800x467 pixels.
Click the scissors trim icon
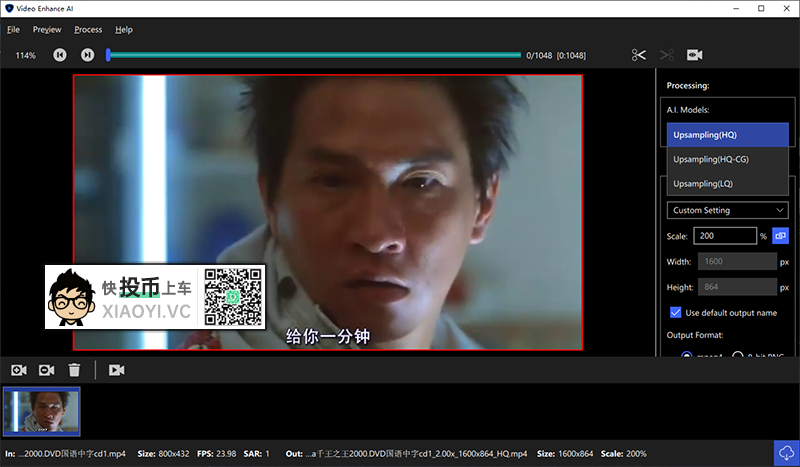click(638, 55)
